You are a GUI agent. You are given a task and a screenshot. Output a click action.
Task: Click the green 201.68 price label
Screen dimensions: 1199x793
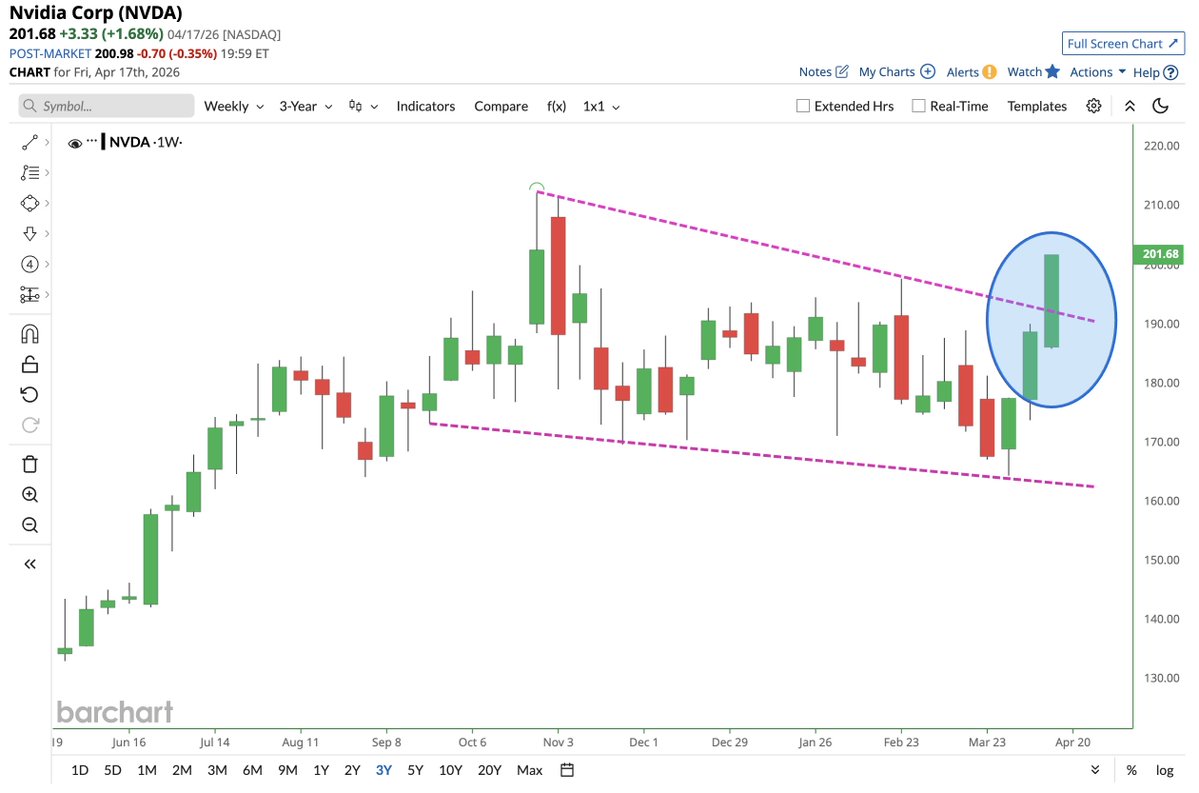tap(1159, 254)
